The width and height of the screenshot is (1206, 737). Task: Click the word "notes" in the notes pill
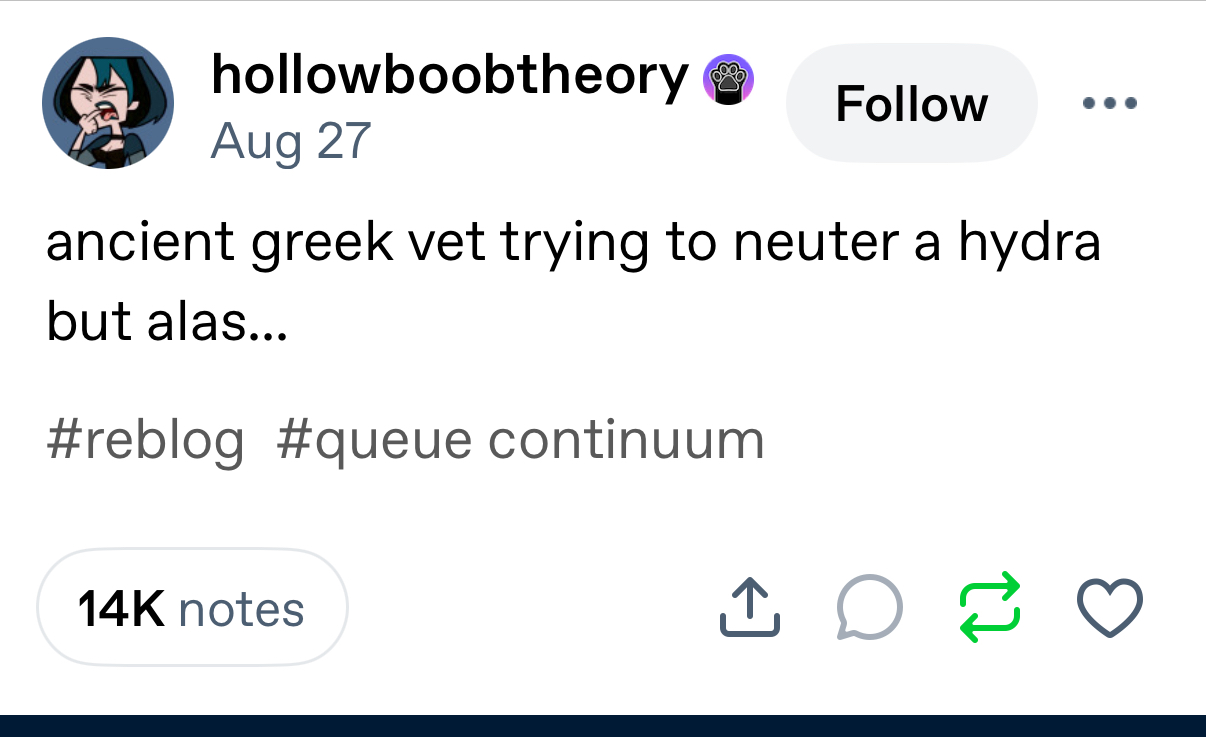(241, 609)
